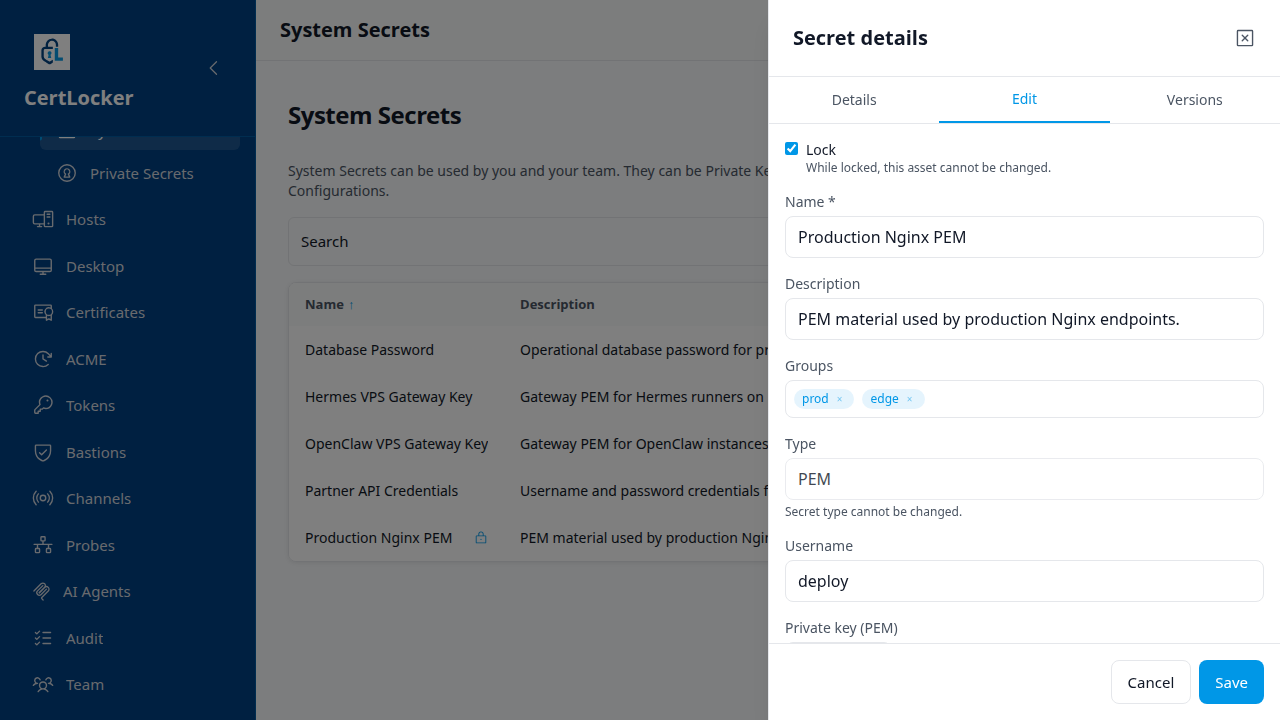Screen dimensions: 1280x720
Task: Click lock icon beside Production Nginx PEM
Action: (x=481, y=538)
